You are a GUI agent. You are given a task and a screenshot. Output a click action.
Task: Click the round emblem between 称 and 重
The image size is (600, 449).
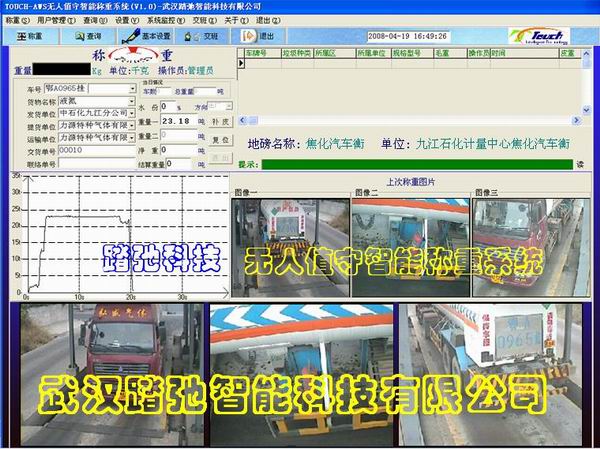tap(123, 56)
